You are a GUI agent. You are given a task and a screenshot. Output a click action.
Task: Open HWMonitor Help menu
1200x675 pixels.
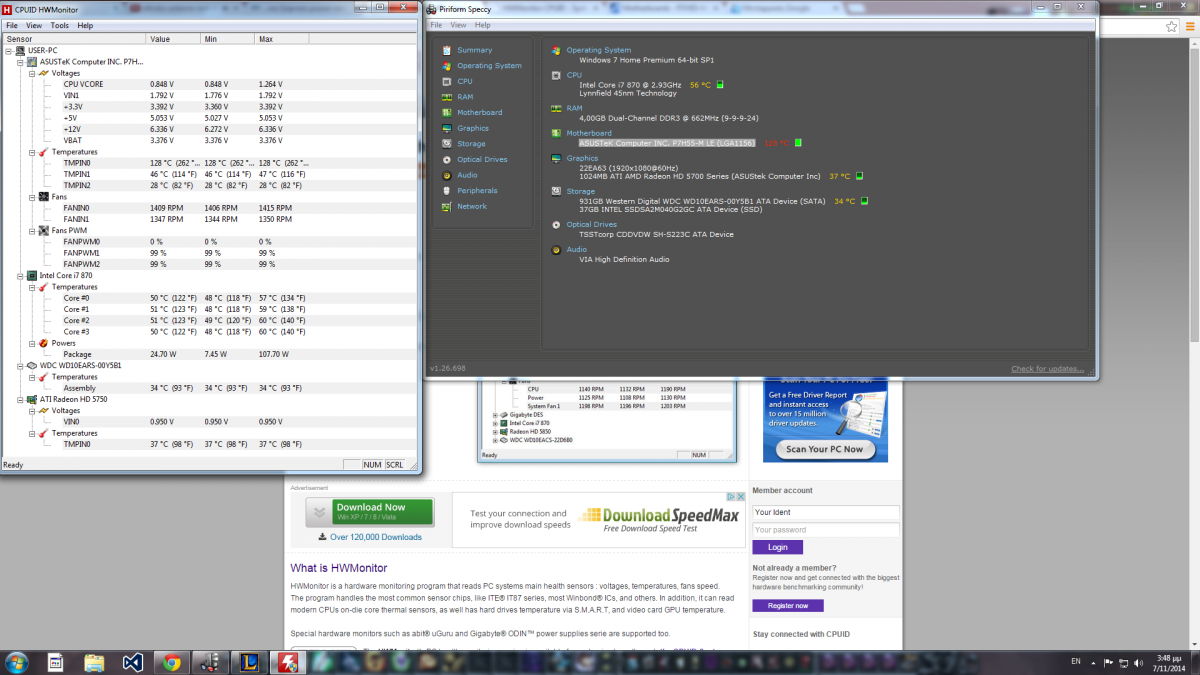[85, 25]
